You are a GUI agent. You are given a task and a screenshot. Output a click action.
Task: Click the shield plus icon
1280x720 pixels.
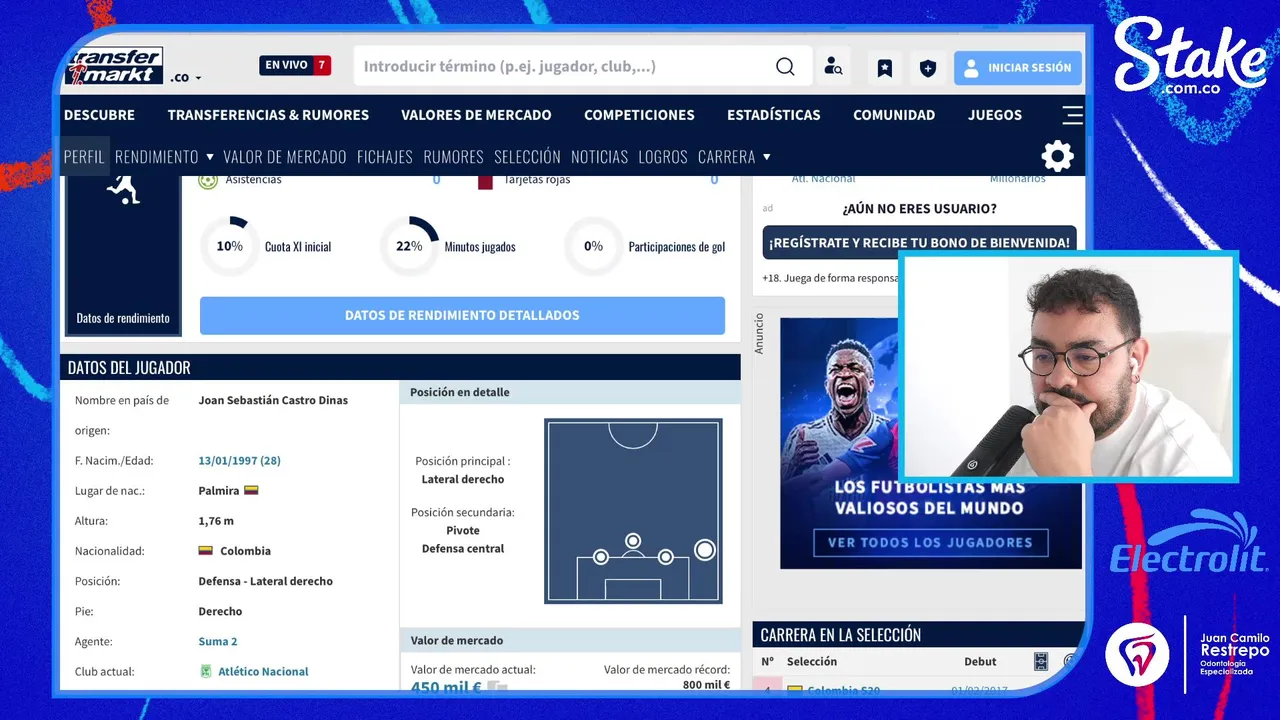click(x=928, y=68)
